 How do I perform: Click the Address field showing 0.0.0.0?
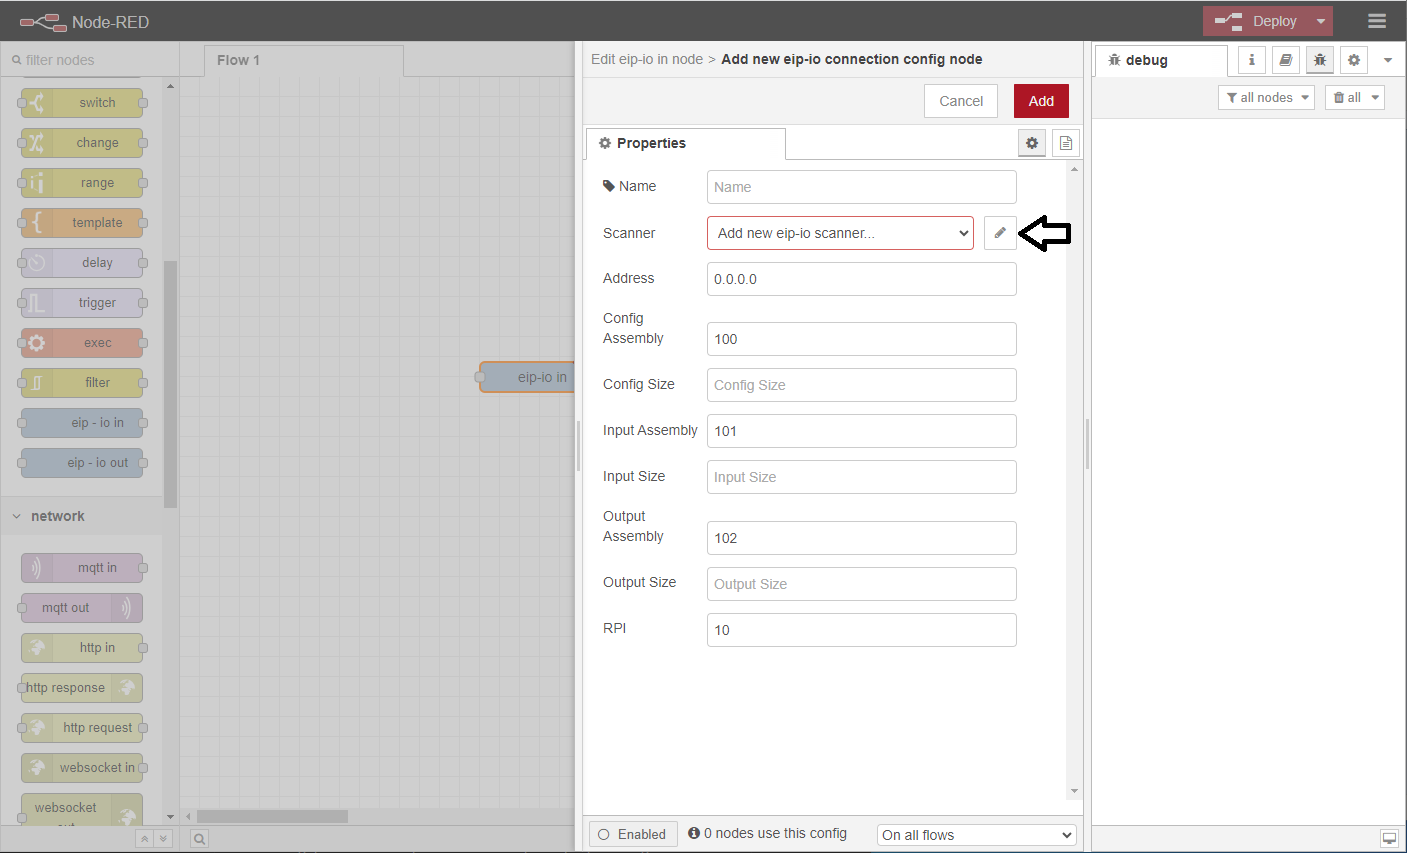tap(862, 279)
